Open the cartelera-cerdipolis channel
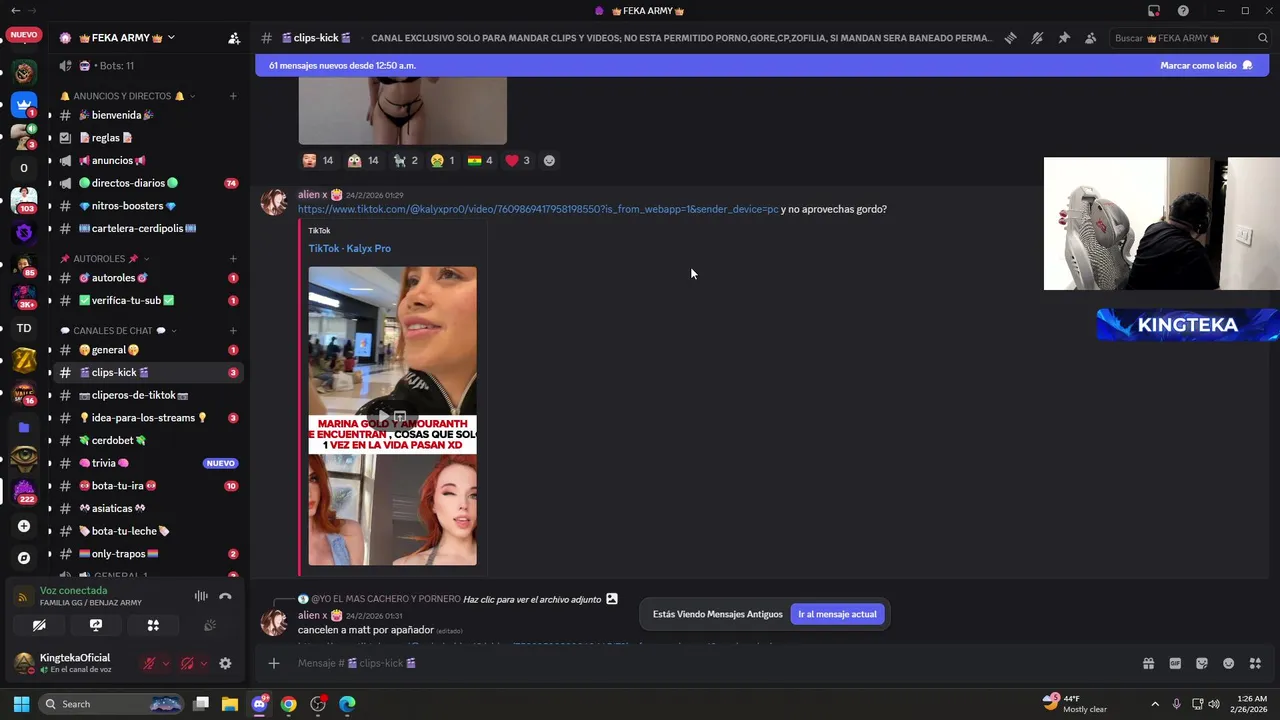The height and width of the screenshot is (720, 1280). point(149,228)
